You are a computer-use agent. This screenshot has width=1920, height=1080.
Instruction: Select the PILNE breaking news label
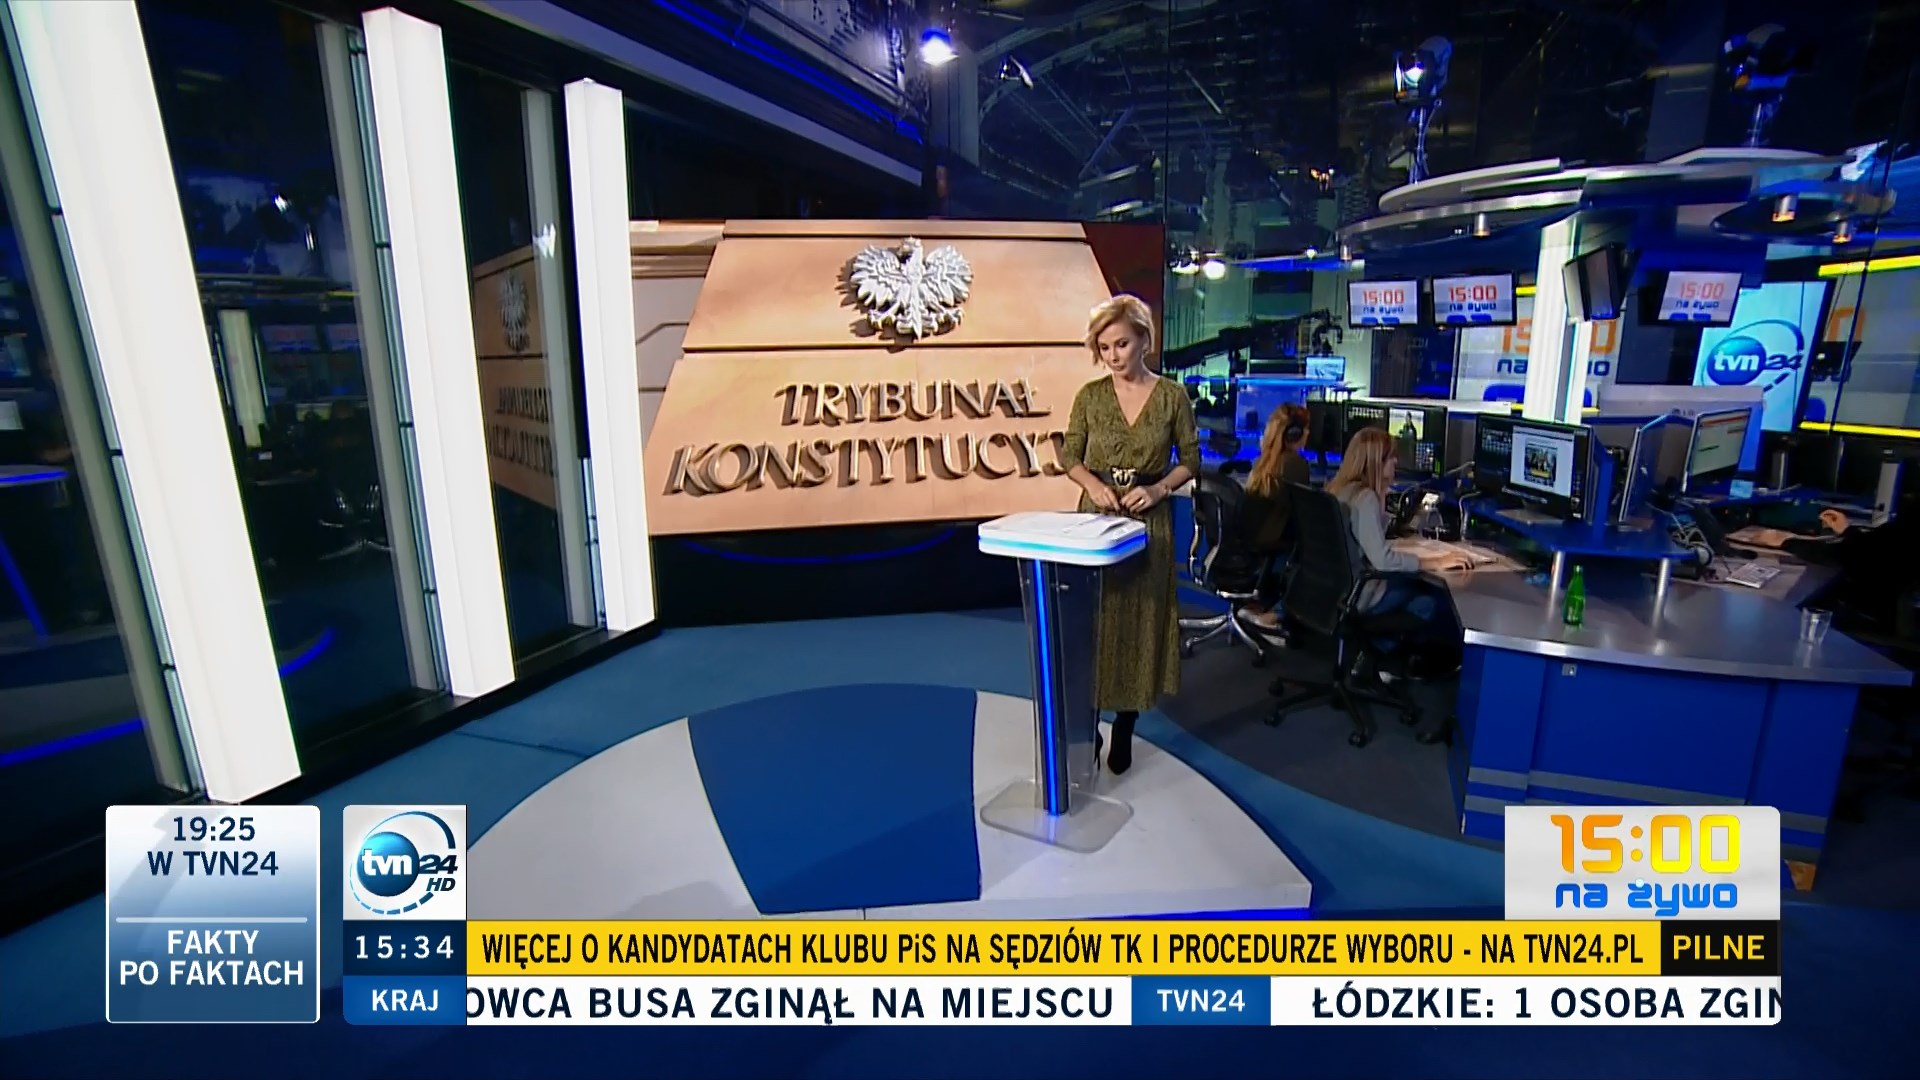[1719, 948]
